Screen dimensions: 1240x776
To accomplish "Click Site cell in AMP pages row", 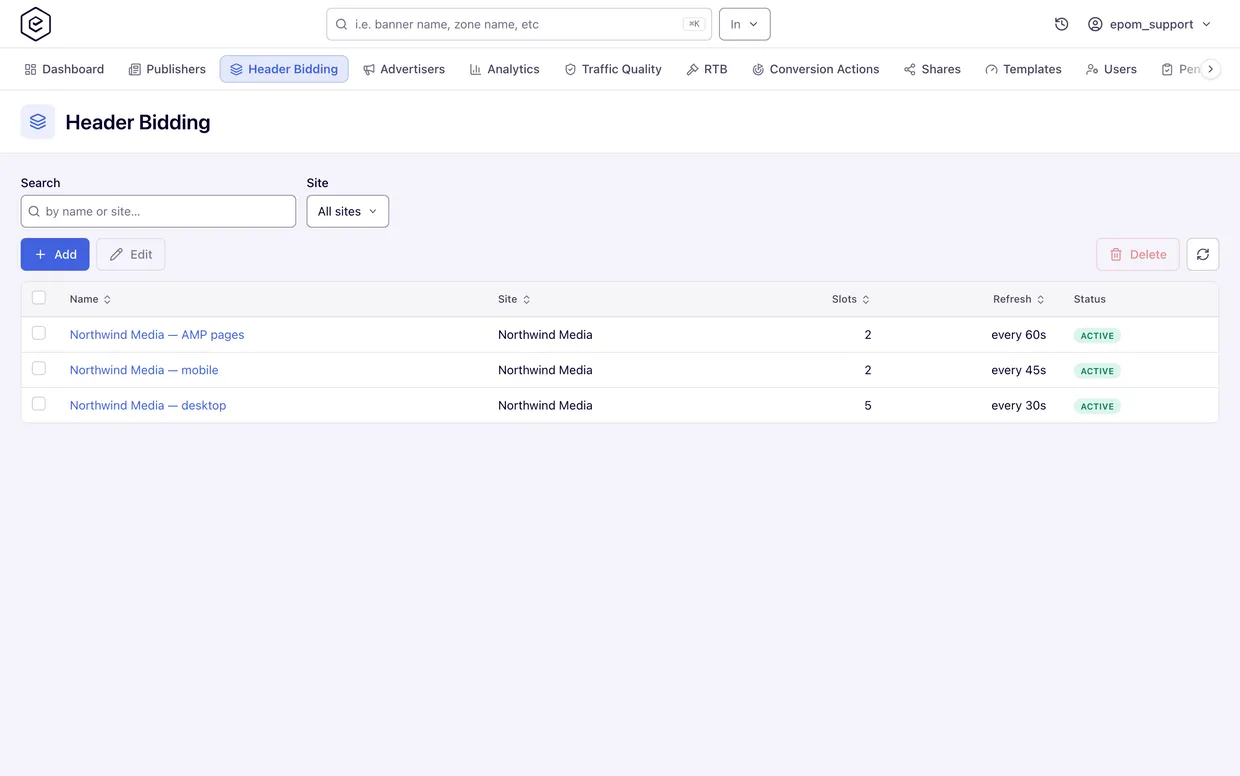I will [545, 335].
